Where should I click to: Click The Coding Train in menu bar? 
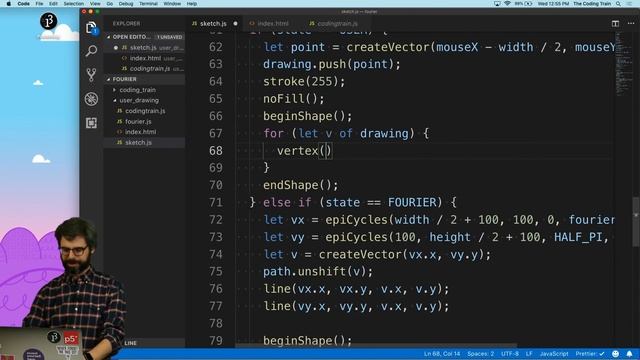[592, 4]
